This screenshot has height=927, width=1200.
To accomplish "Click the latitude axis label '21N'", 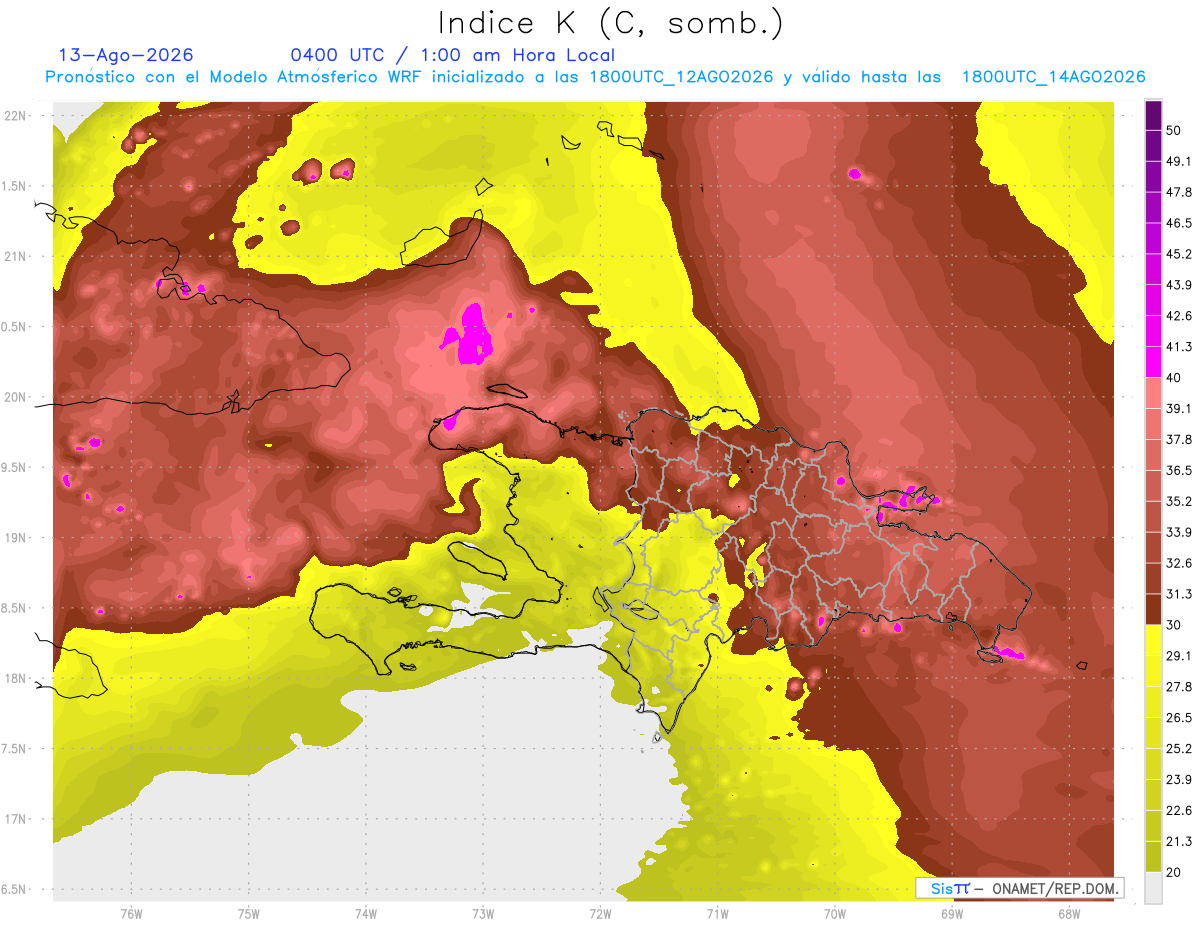I will click(x=14, y=256).
